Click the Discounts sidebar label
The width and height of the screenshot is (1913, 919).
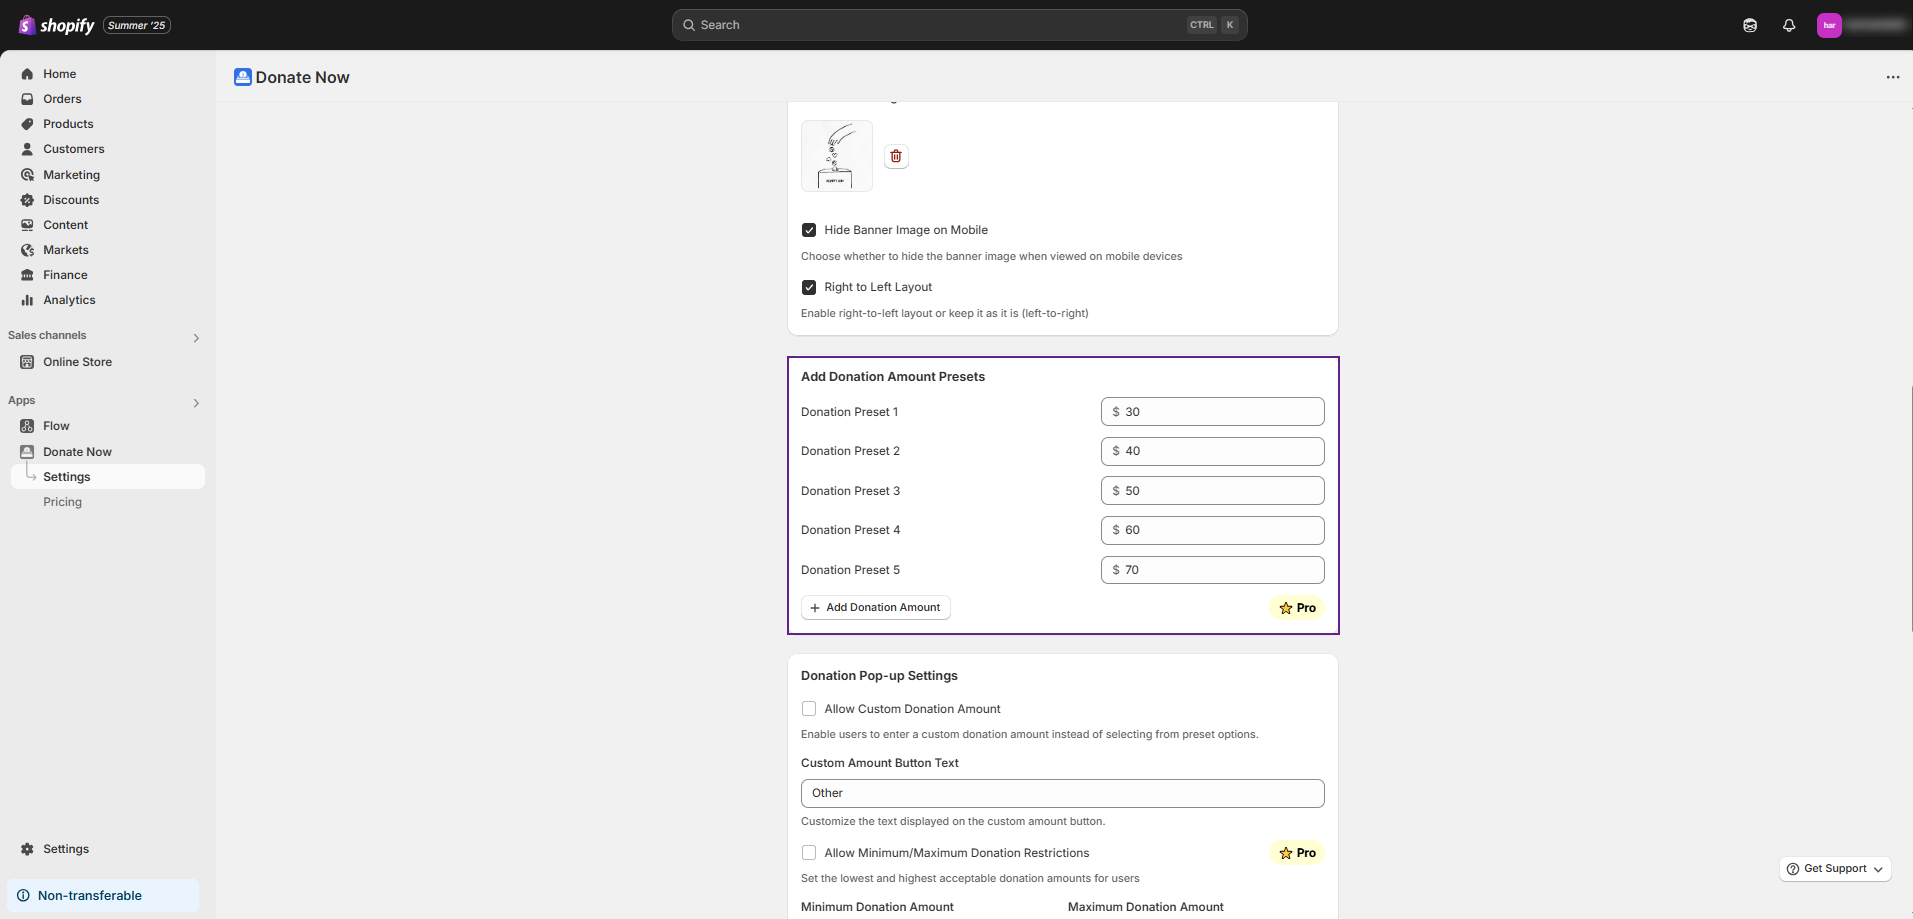pyautogui.click(x=71, y=200)
